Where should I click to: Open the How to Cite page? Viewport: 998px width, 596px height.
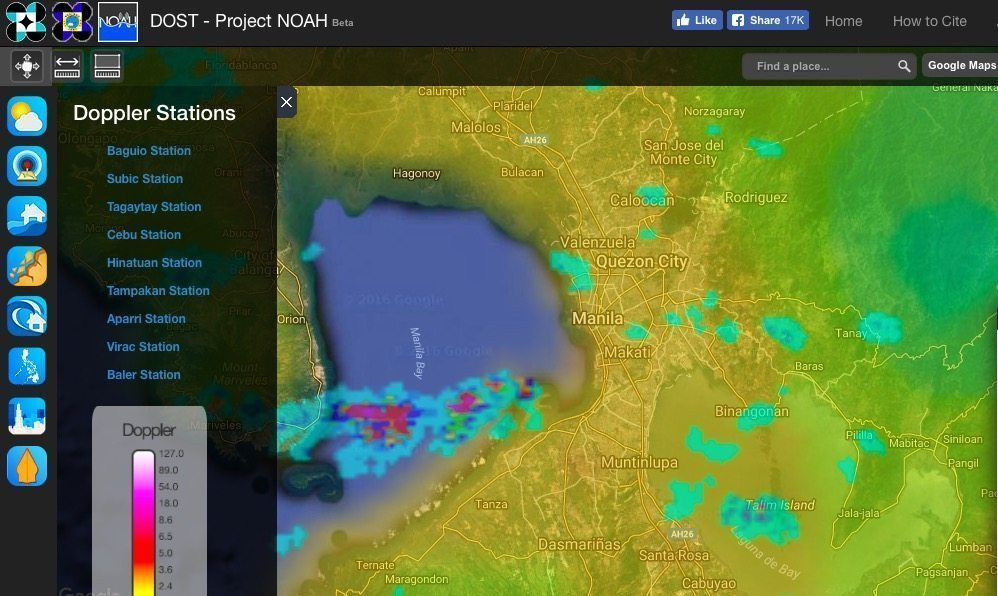coord(929,21)
